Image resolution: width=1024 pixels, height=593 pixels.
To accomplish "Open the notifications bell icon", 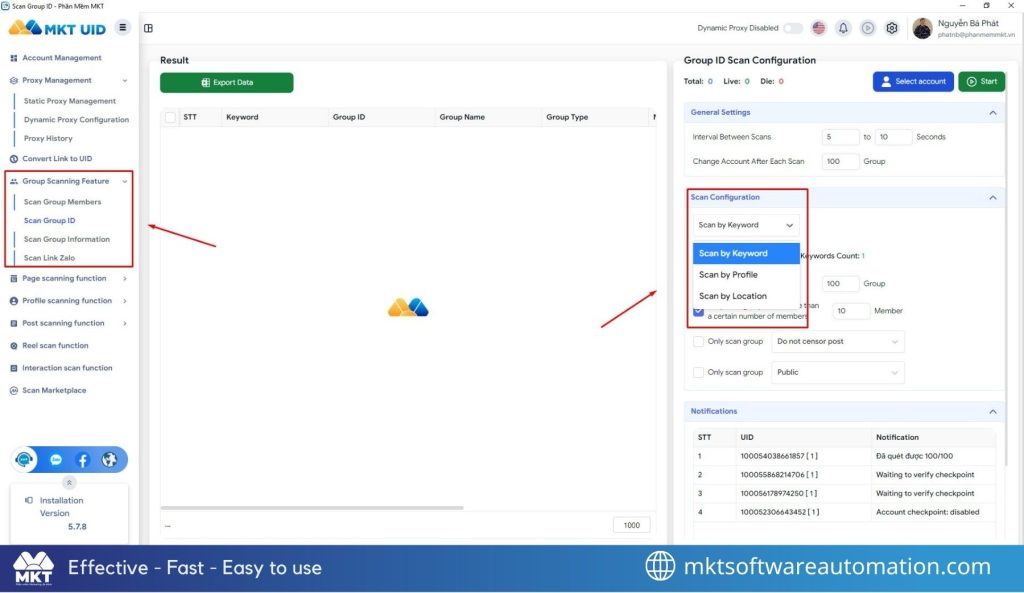I will (843, 28).
